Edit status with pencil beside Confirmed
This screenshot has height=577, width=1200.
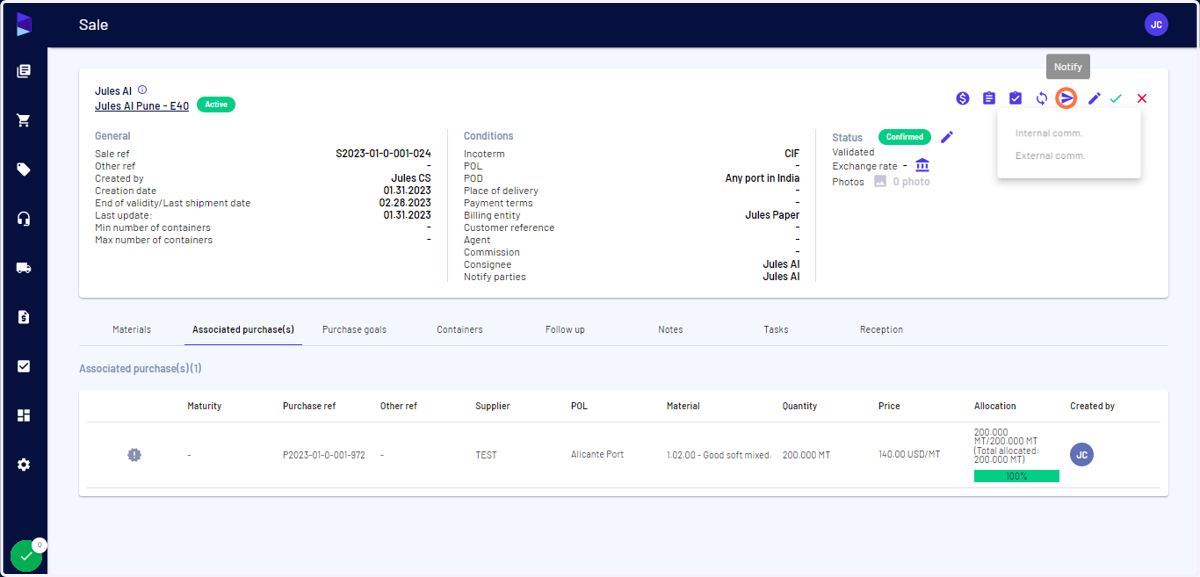[947, 137]
